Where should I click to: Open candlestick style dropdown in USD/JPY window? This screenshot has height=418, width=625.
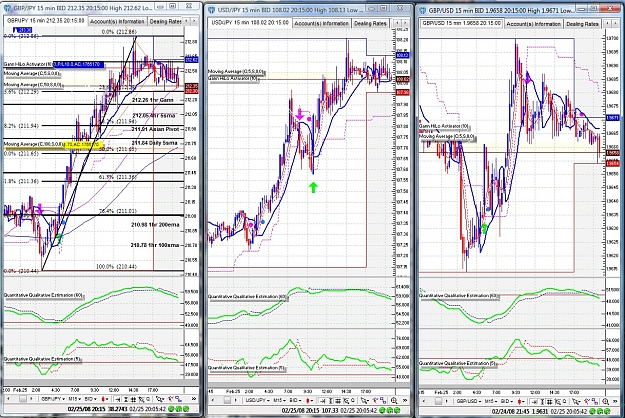click(310, 400)
